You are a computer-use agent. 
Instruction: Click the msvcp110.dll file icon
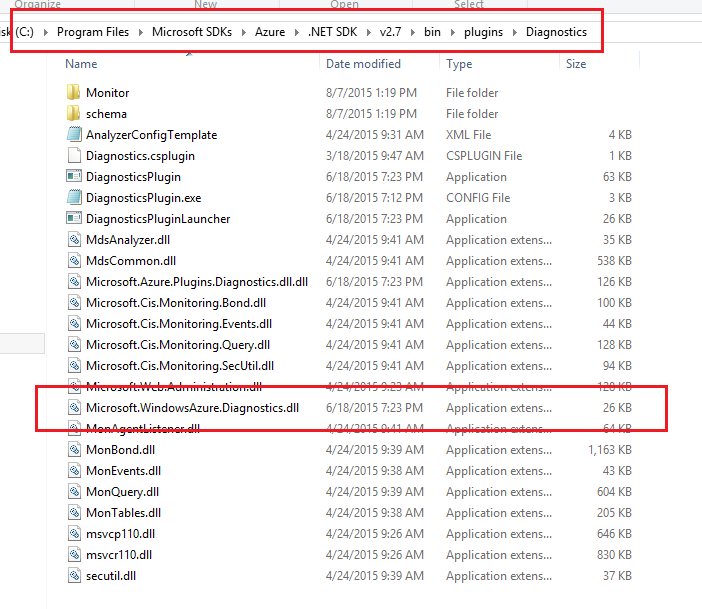click(x=74, y=534)
